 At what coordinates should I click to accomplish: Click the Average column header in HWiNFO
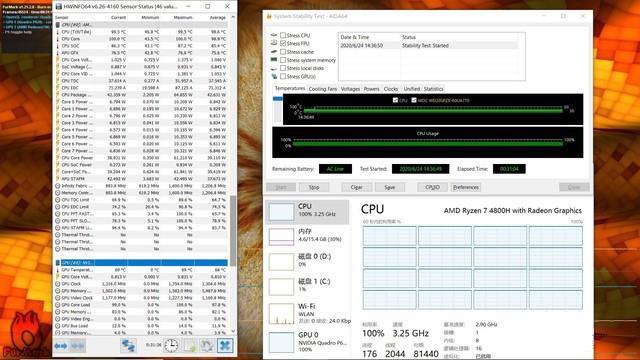[218, 18]
